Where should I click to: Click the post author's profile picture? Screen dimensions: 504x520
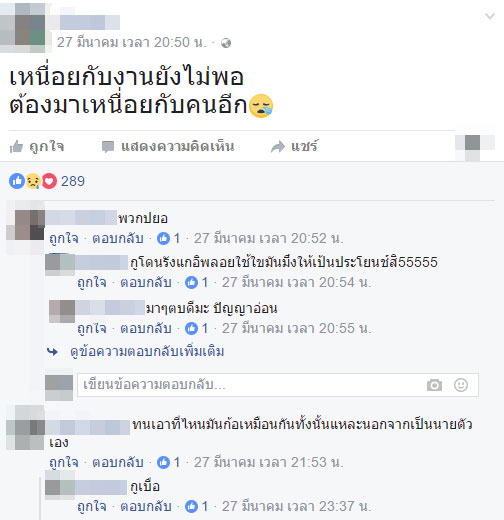pos(23,27)
